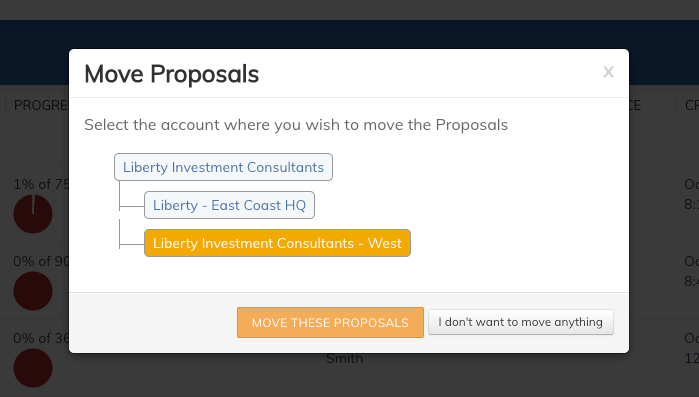Cancel with I don't want to move anything
This screenshot has height=397, width=699.
[x=521, y=322]
